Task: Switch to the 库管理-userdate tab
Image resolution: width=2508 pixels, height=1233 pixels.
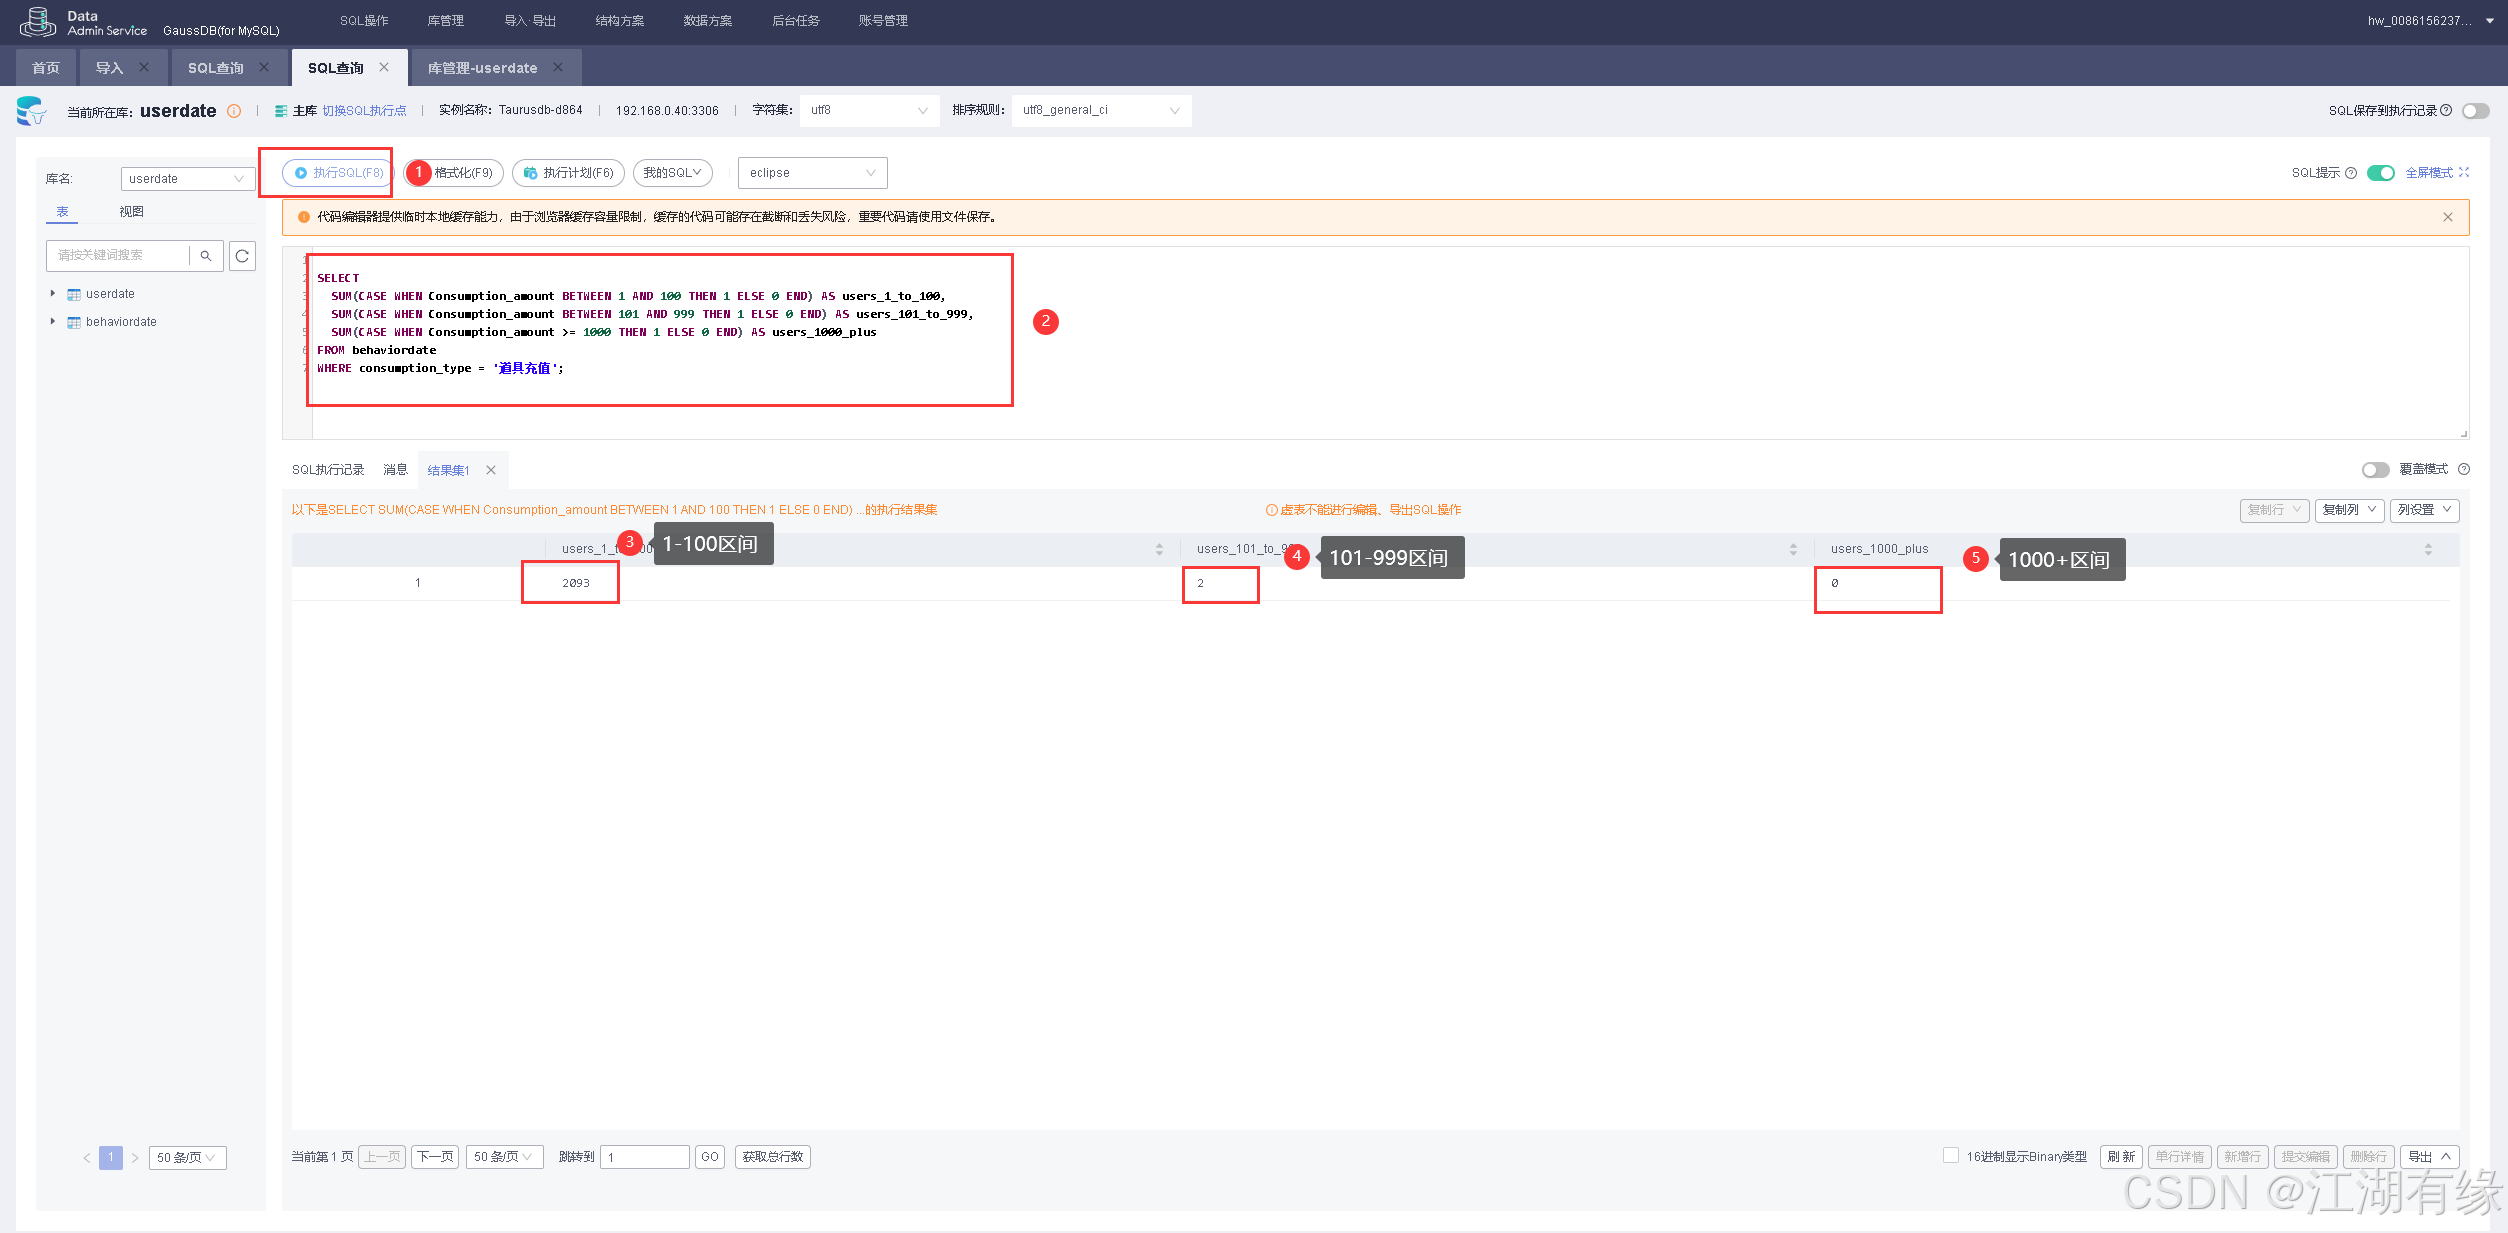Action: tap(482, 68)
